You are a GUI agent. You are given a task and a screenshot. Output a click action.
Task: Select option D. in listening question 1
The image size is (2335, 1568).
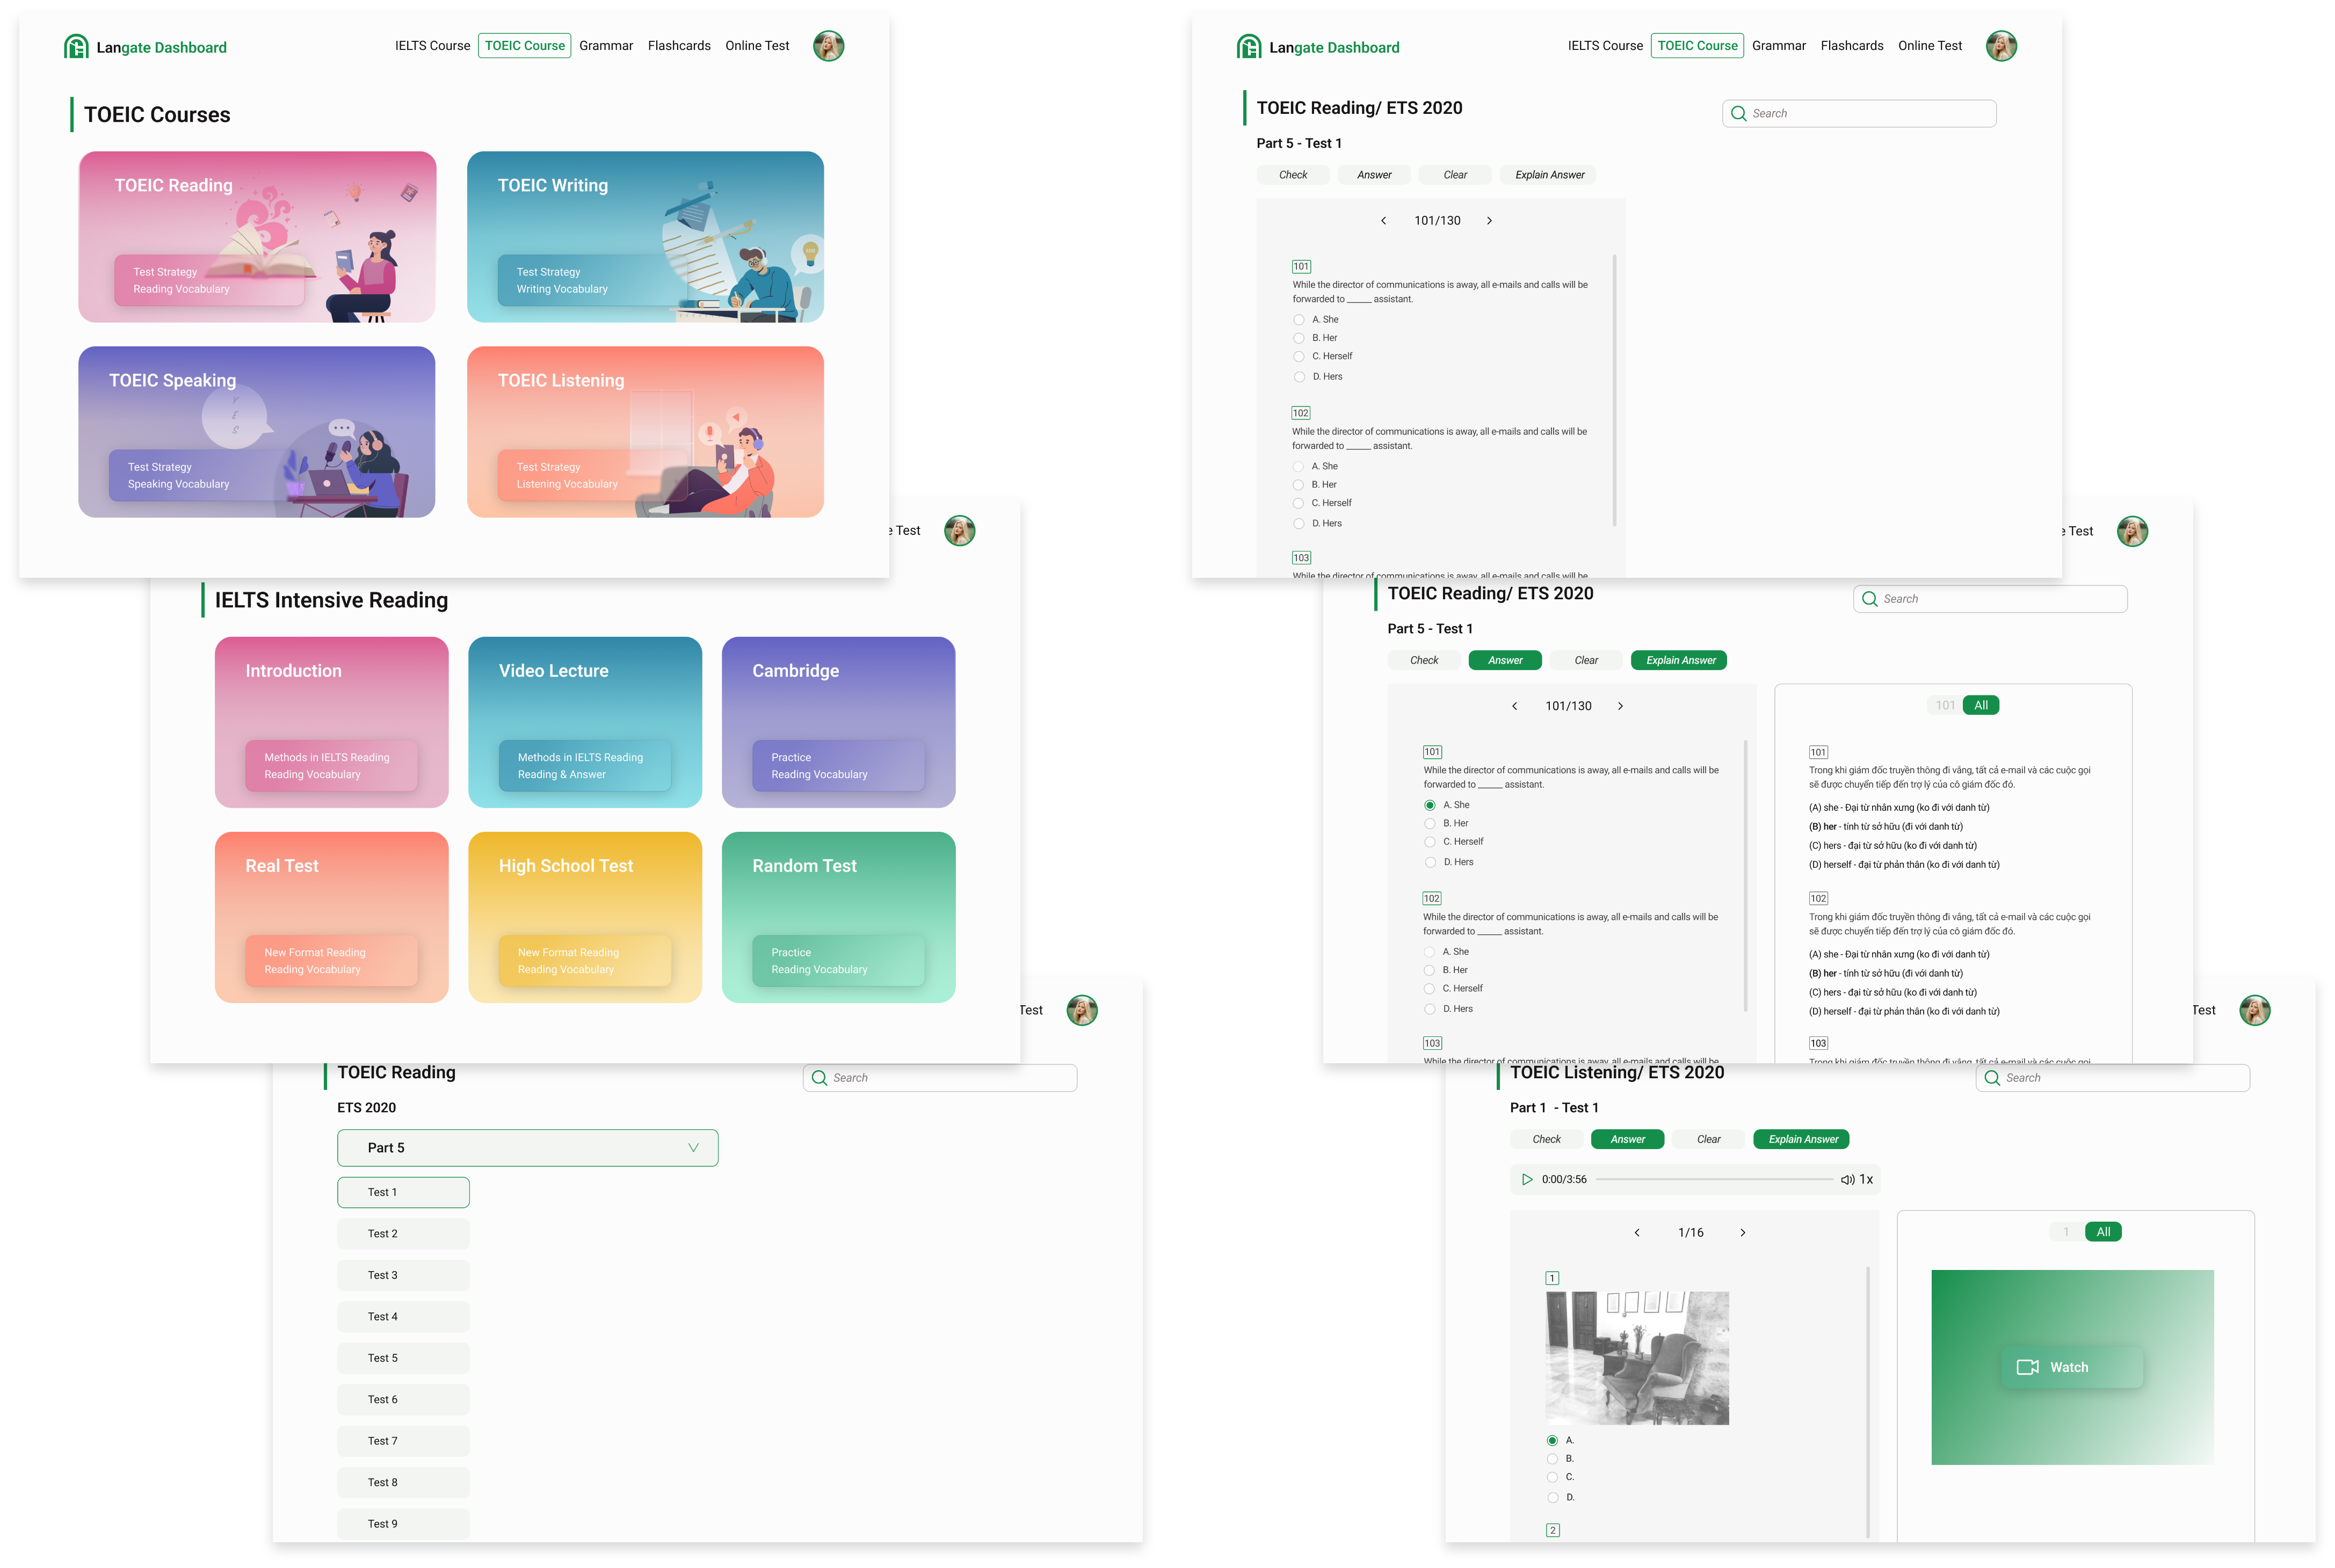pyautogui.click(x=1552, y=1498)
